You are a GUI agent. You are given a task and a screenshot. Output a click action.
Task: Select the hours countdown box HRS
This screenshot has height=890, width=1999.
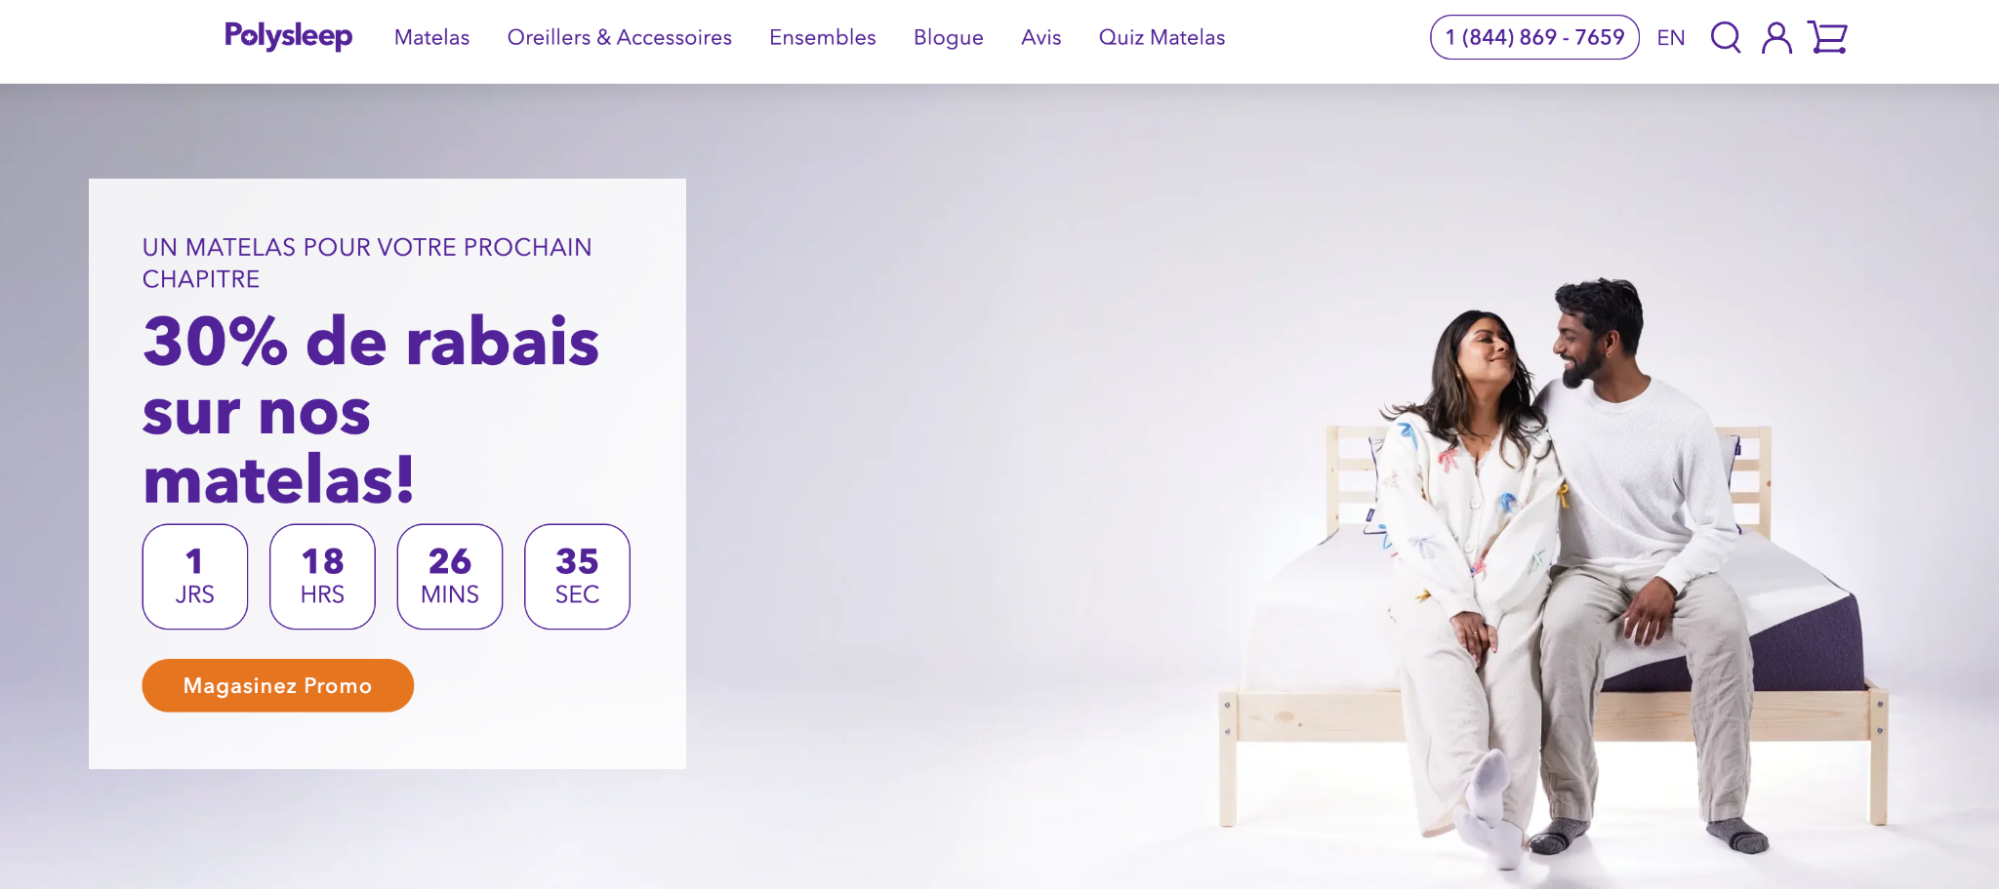point(322,577)
